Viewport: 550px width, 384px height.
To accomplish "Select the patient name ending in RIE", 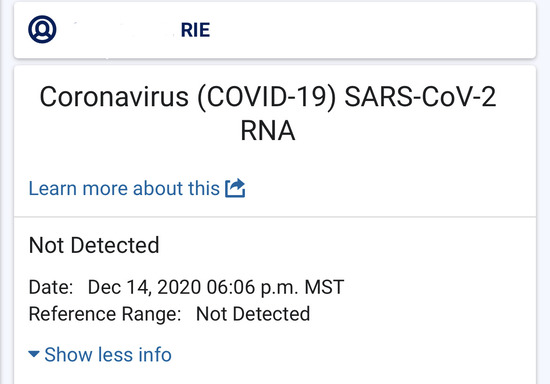I will pos(195,30).
